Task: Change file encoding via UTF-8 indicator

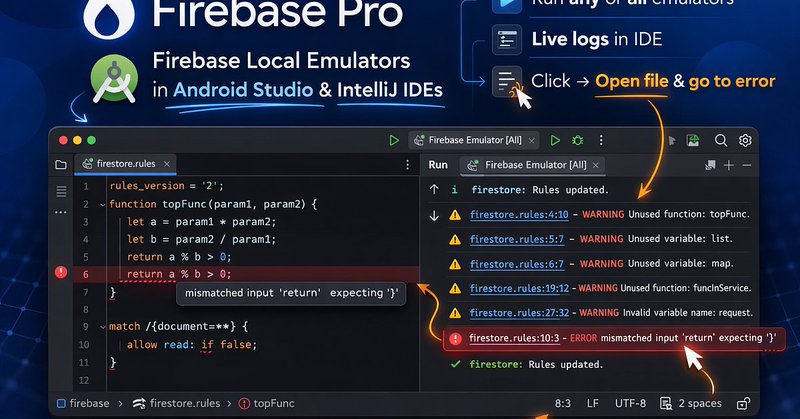Action: pos(630,404)
